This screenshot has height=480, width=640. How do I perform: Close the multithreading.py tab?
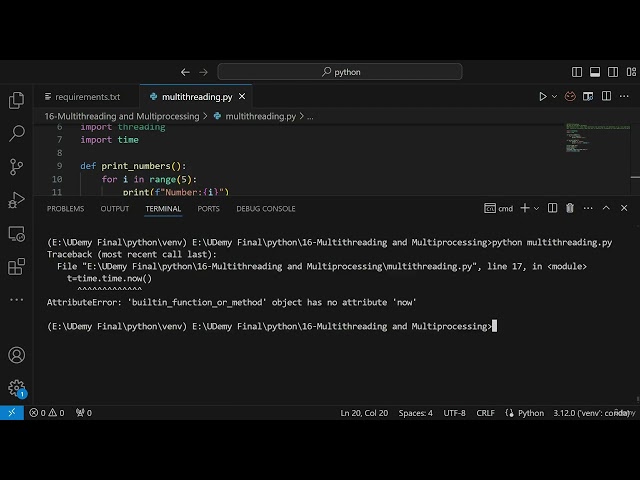242,96
